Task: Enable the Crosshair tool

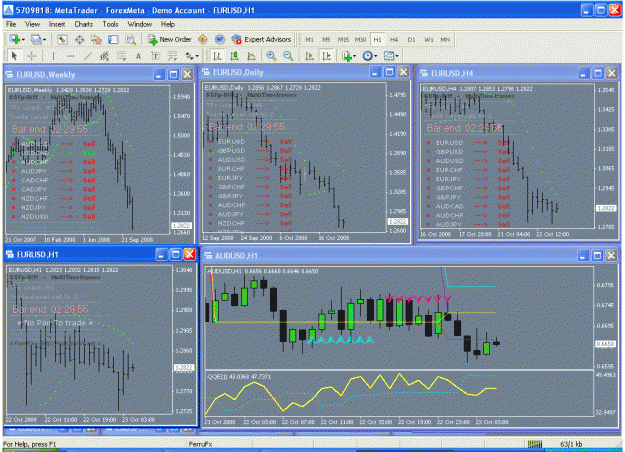Action: pyautogui.click(x=32, y=56)
